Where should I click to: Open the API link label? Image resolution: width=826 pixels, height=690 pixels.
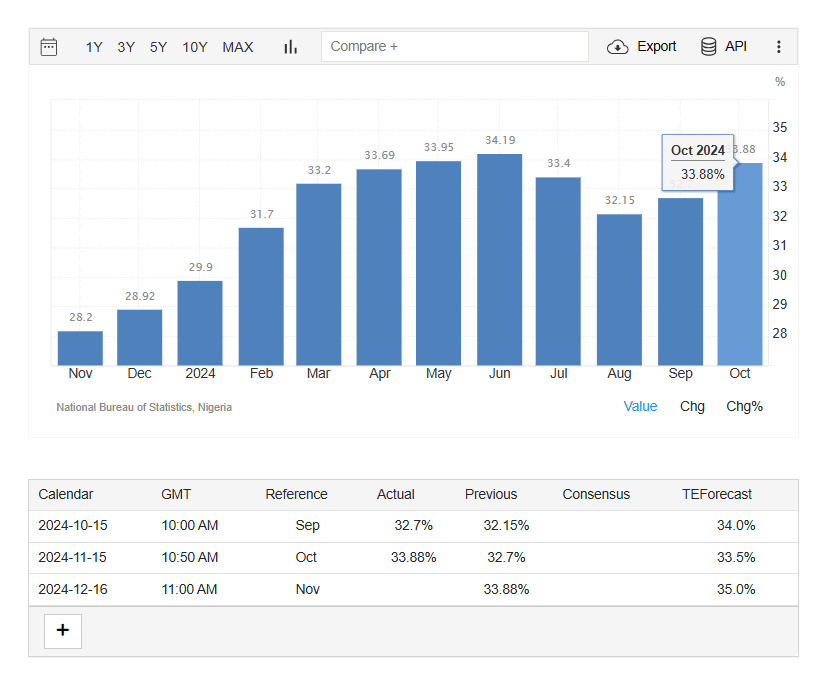tap(735, 46)
